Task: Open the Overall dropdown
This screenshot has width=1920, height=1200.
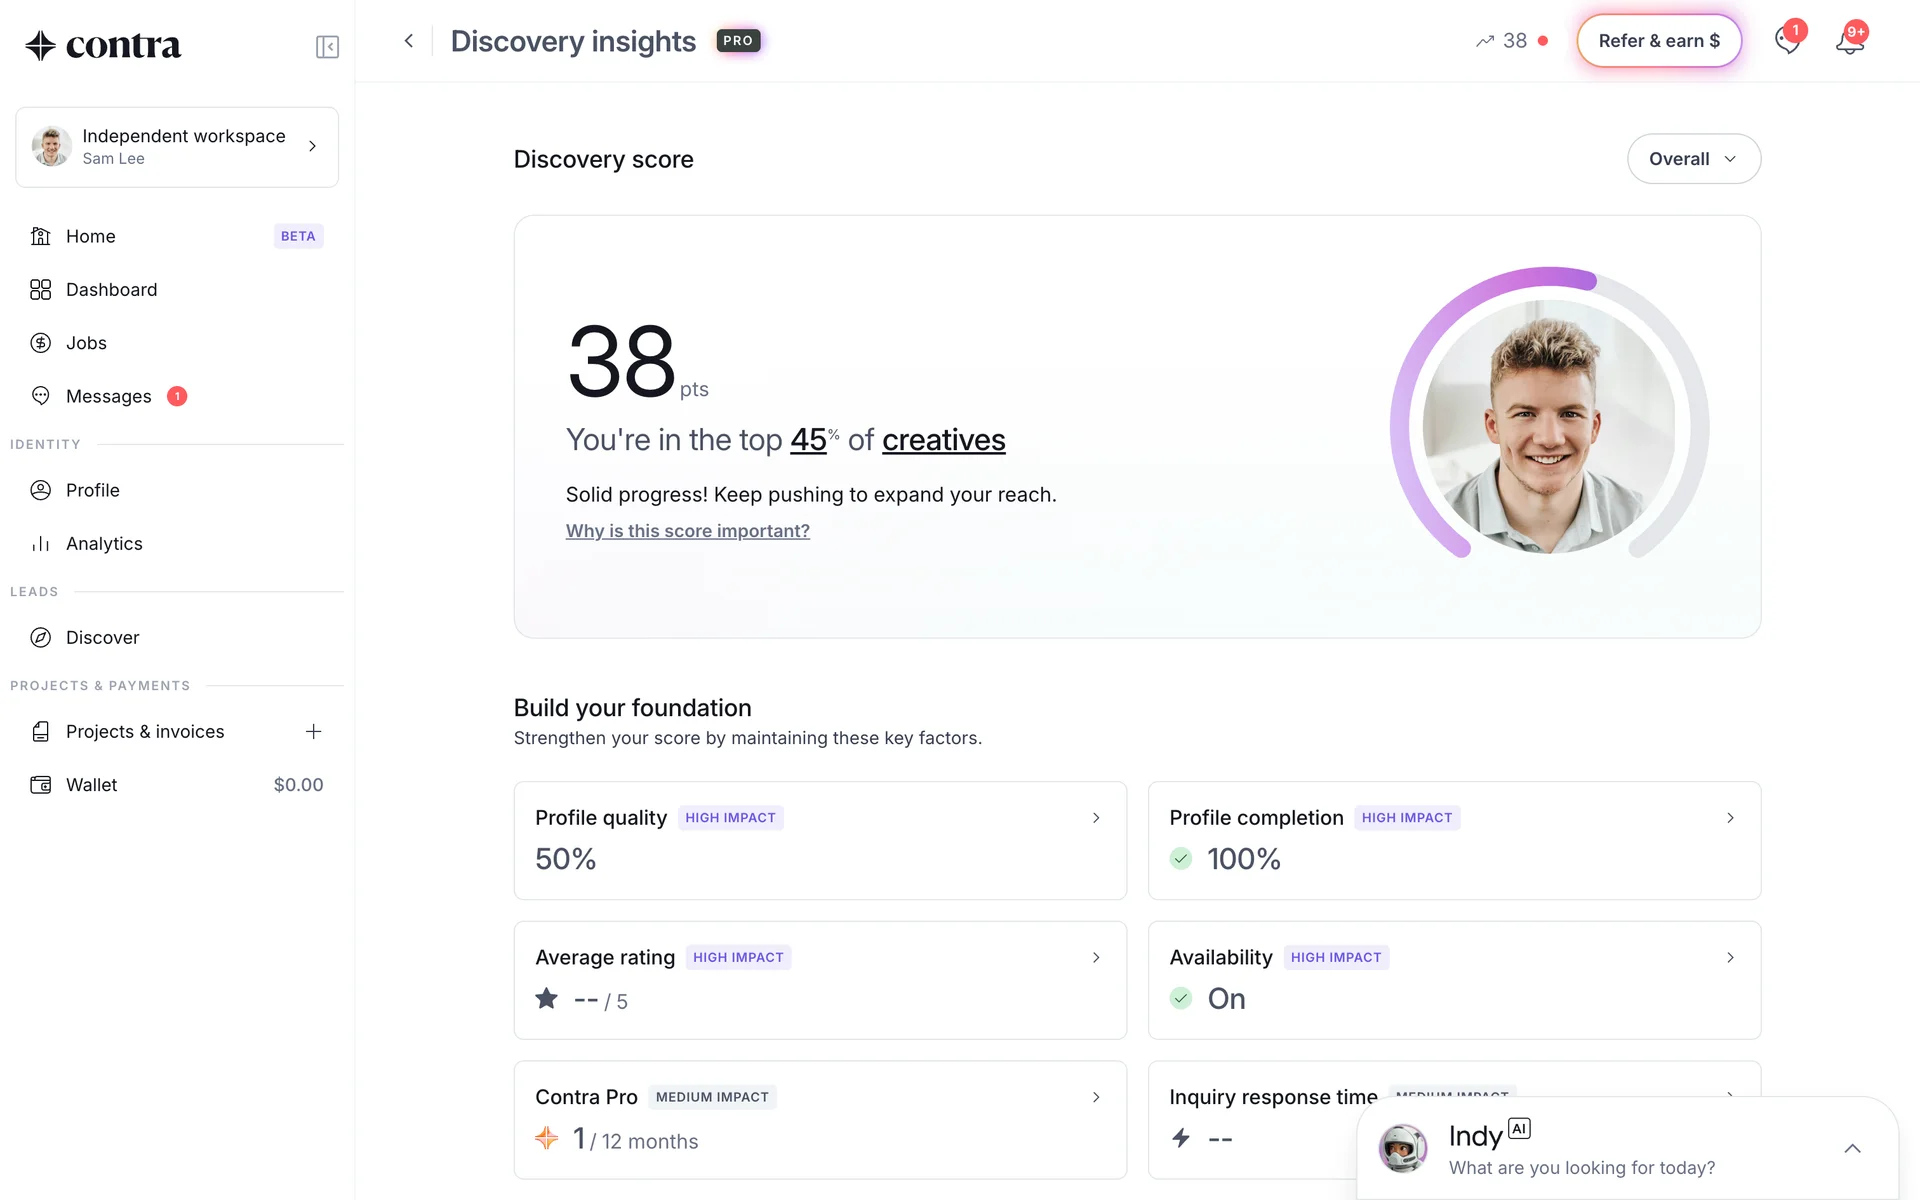Action: pyautogui.click(x=1693, y=159)
